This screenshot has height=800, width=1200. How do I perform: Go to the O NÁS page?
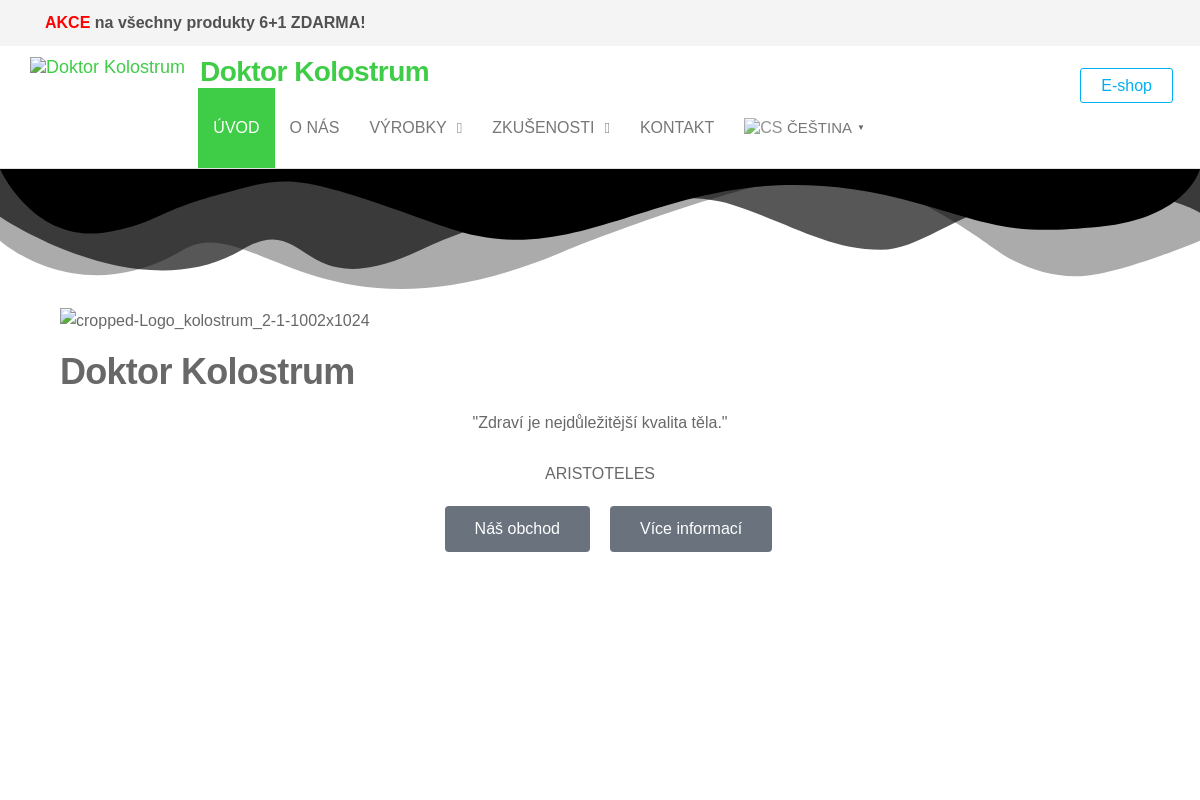point(314,128)
